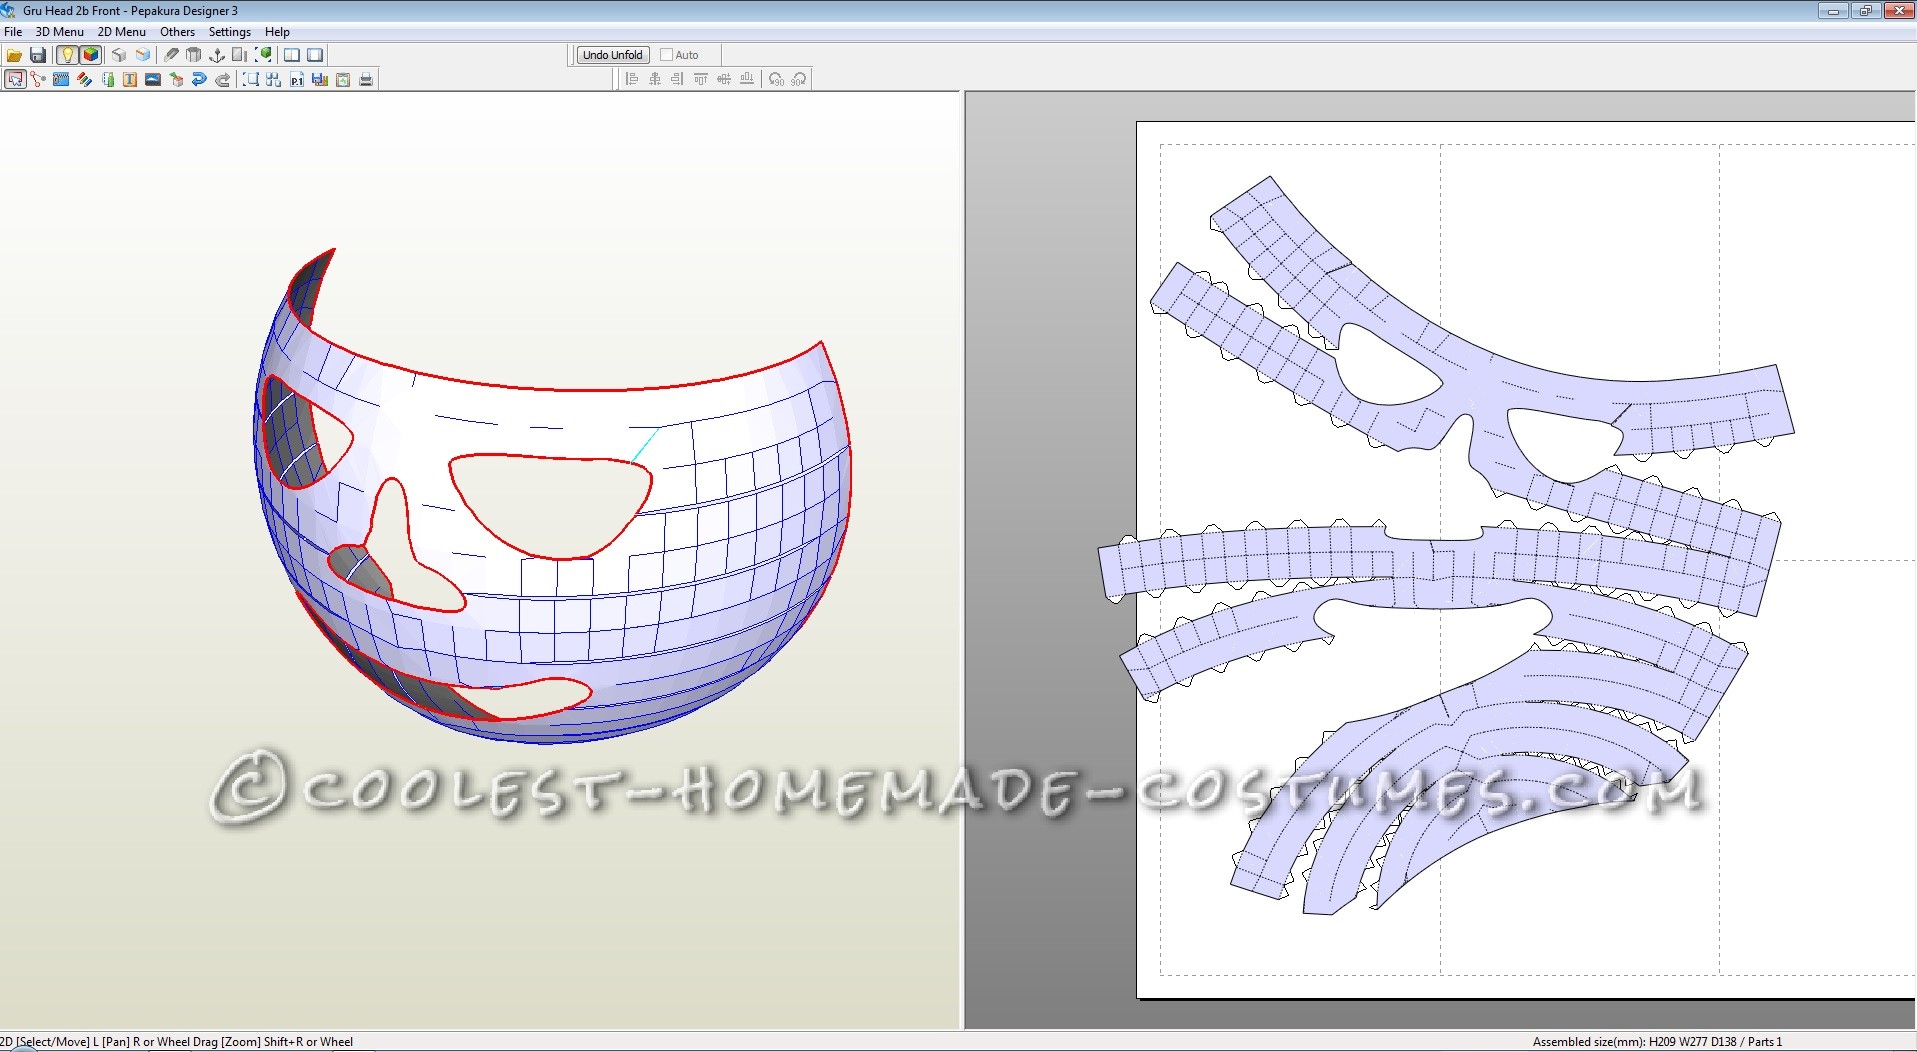Click the small cube with arrow icon
The image size is (1917, 1052).
pyautogui.click(x=176, y=79)
